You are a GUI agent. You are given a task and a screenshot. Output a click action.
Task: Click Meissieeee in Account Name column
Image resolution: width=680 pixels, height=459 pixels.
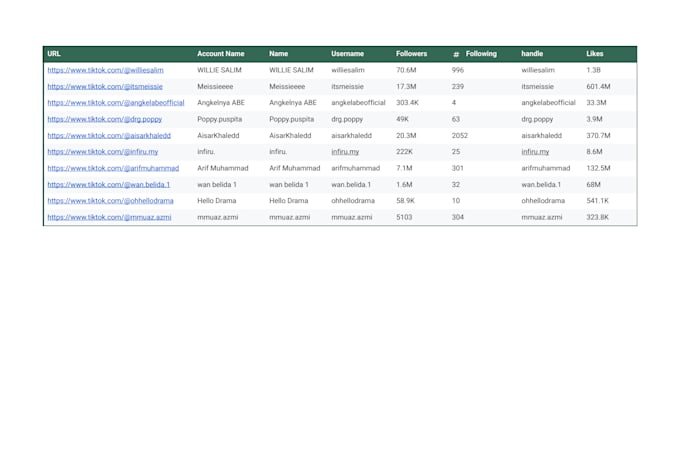pos(215,87)
